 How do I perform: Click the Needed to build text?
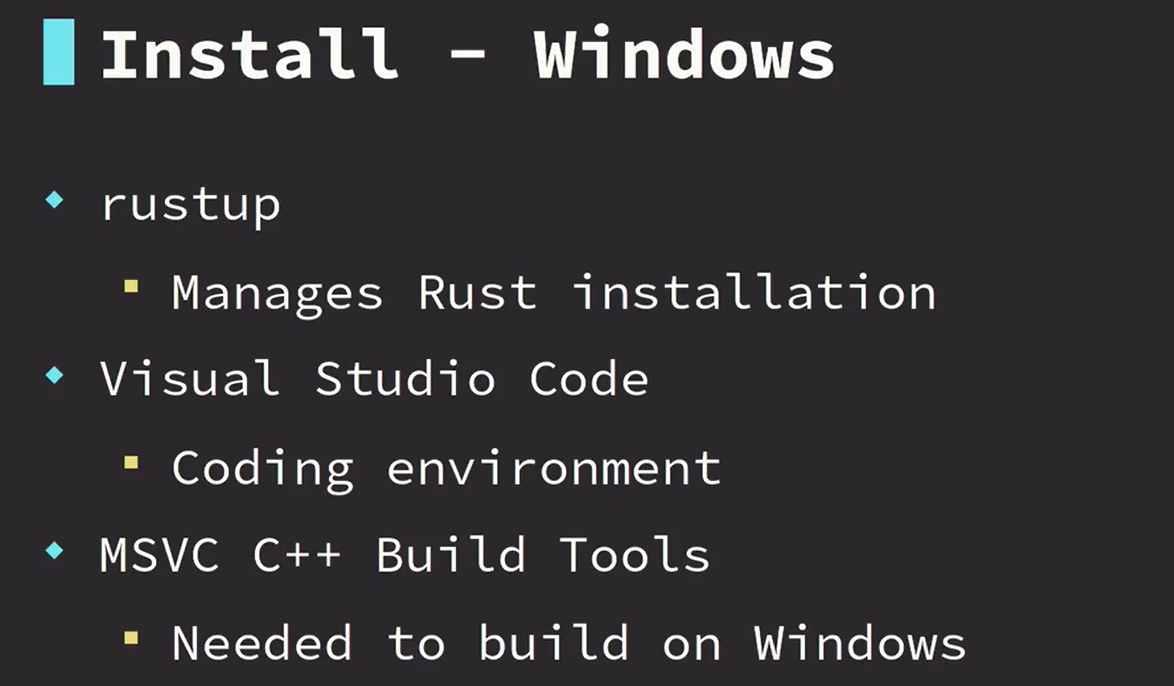pyautogui.click(x=400, y=643)
